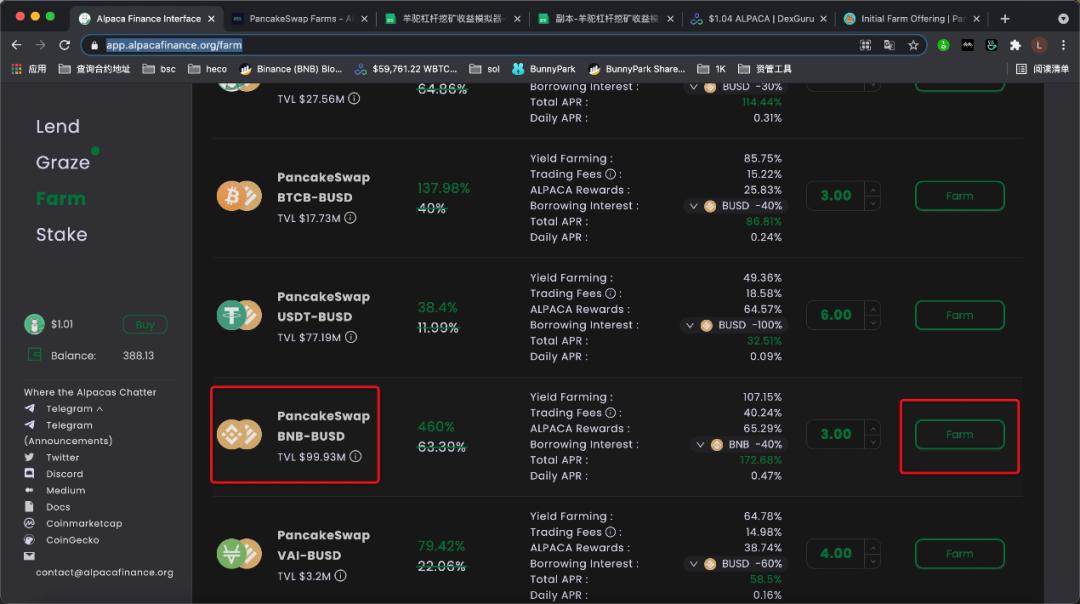Open Lend section in sidebar

point(57,127)
